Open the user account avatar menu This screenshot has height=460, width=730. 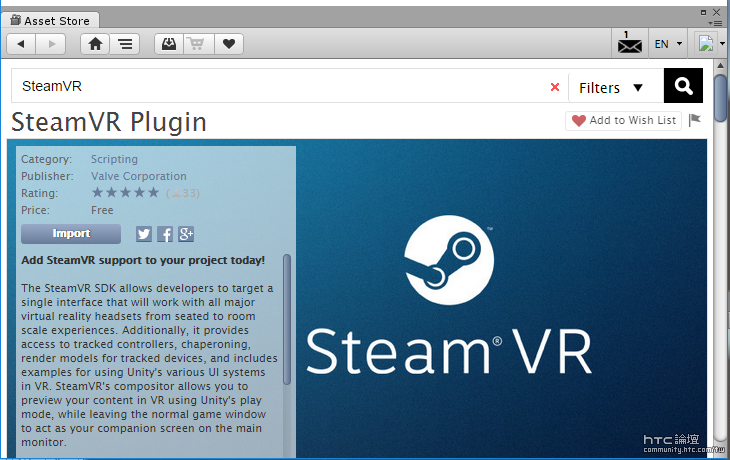click(709, 44)
